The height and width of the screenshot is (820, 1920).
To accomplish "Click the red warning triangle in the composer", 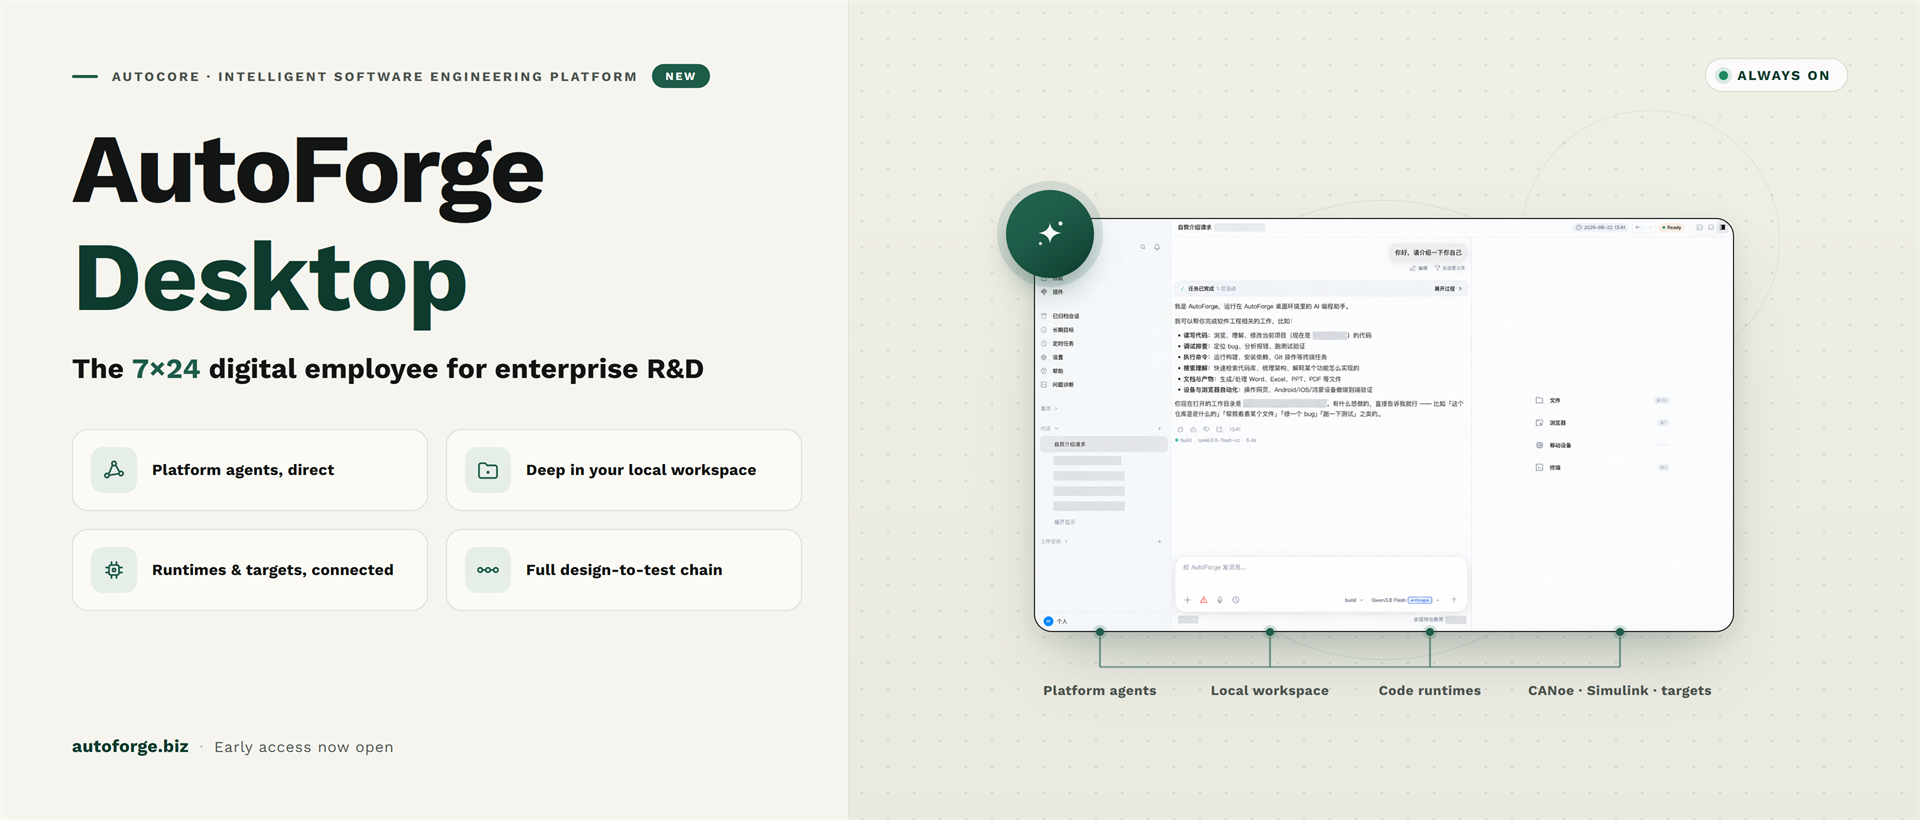I will click(x=1204, y=600).
